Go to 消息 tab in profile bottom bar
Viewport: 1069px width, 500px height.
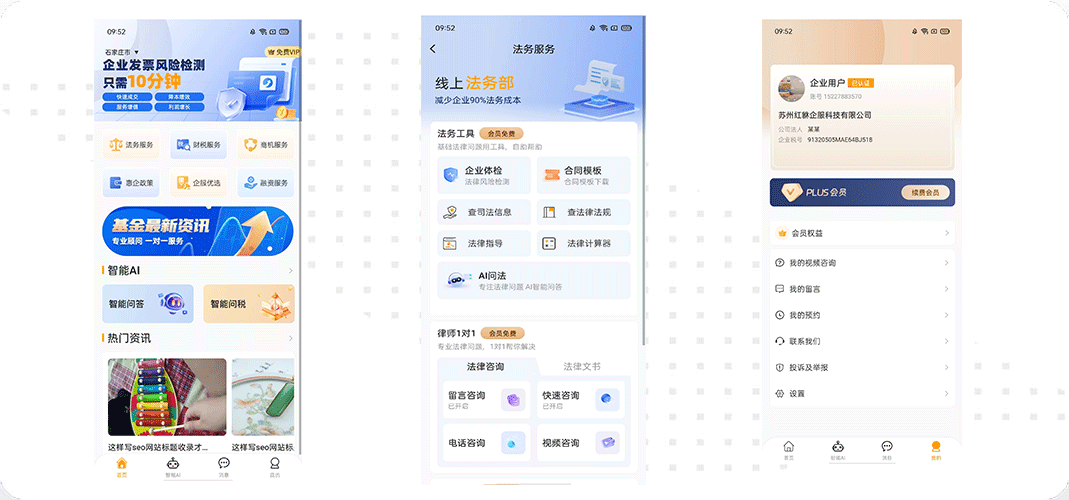tap(886, 449)
